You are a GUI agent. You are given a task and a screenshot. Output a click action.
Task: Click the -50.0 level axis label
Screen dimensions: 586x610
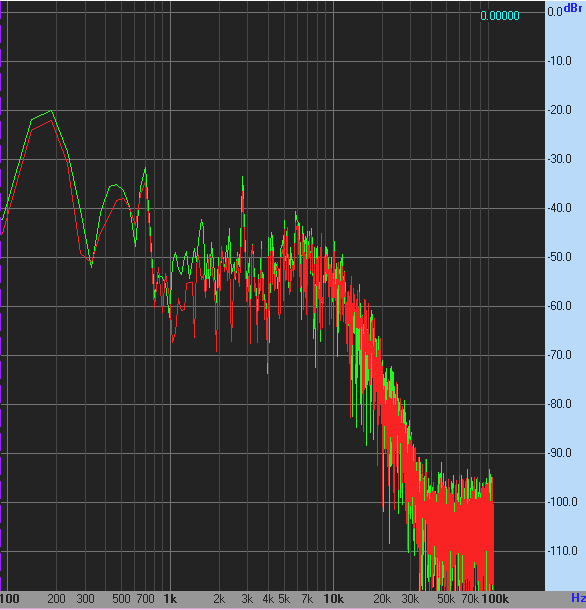tap(560, 257)
